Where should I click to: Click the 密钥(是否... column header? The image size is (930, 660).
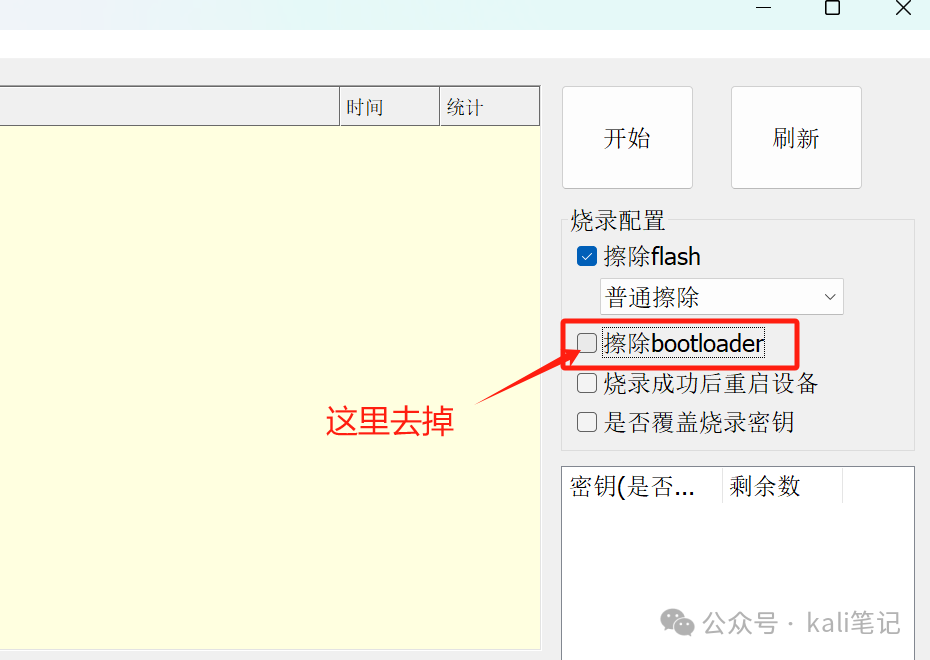642,486
